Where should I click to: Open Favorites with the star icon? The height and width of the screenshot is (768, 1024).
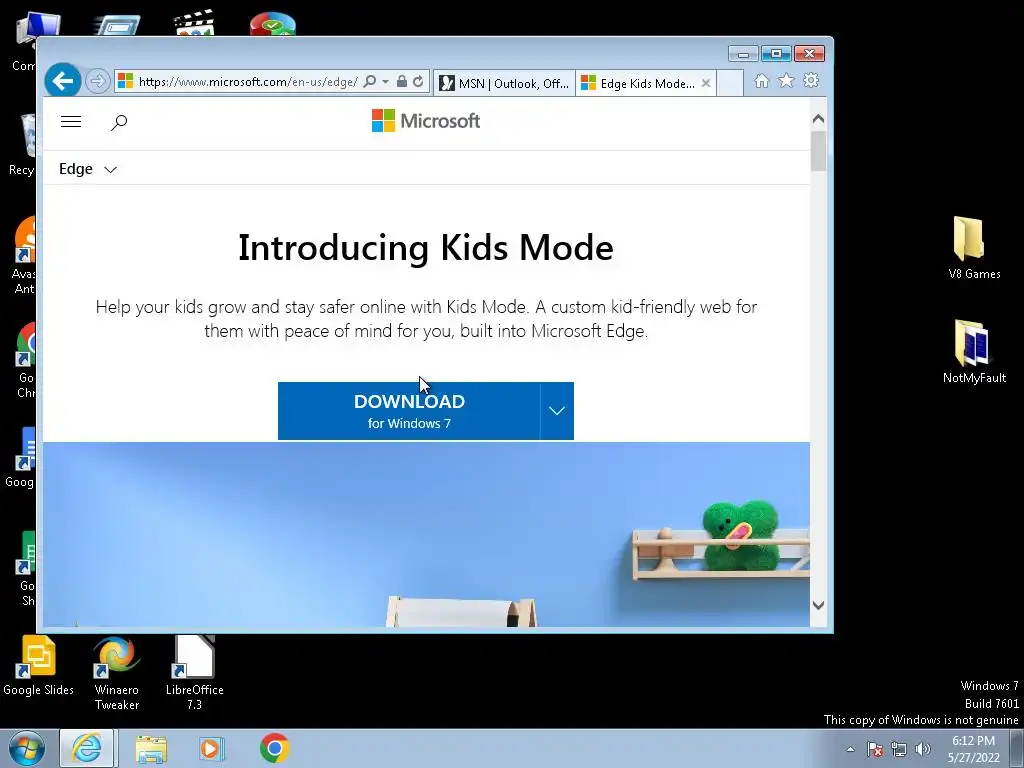coord(786,80)
